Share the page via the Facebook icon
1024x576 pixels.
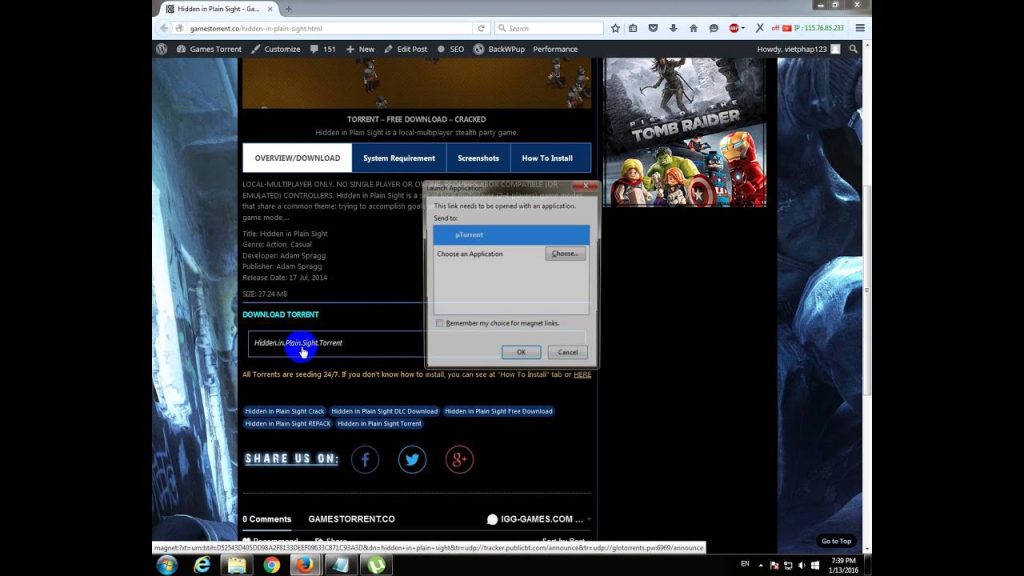pyautogui.click(x=365, y=460)
